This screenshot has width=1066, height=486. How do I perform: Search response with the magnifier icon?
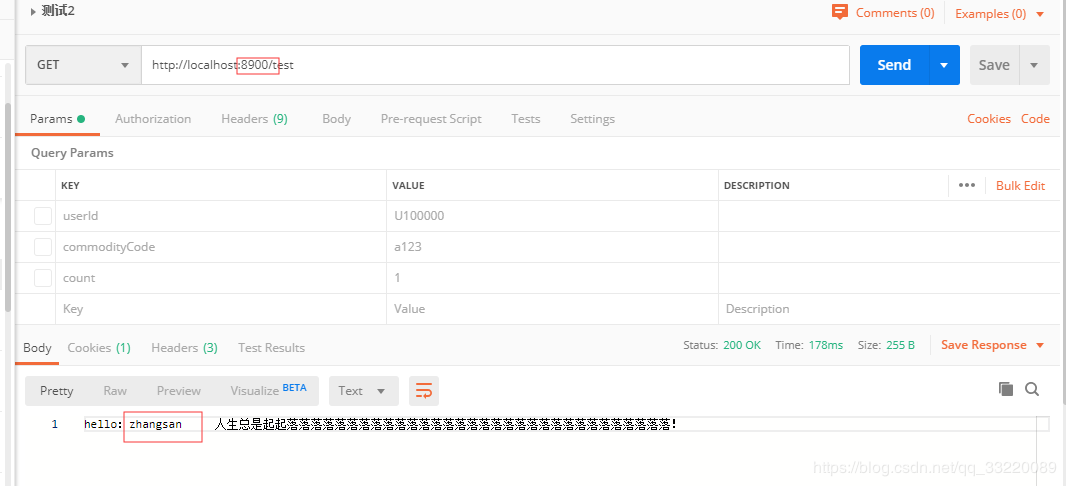tap(1032, 389)
